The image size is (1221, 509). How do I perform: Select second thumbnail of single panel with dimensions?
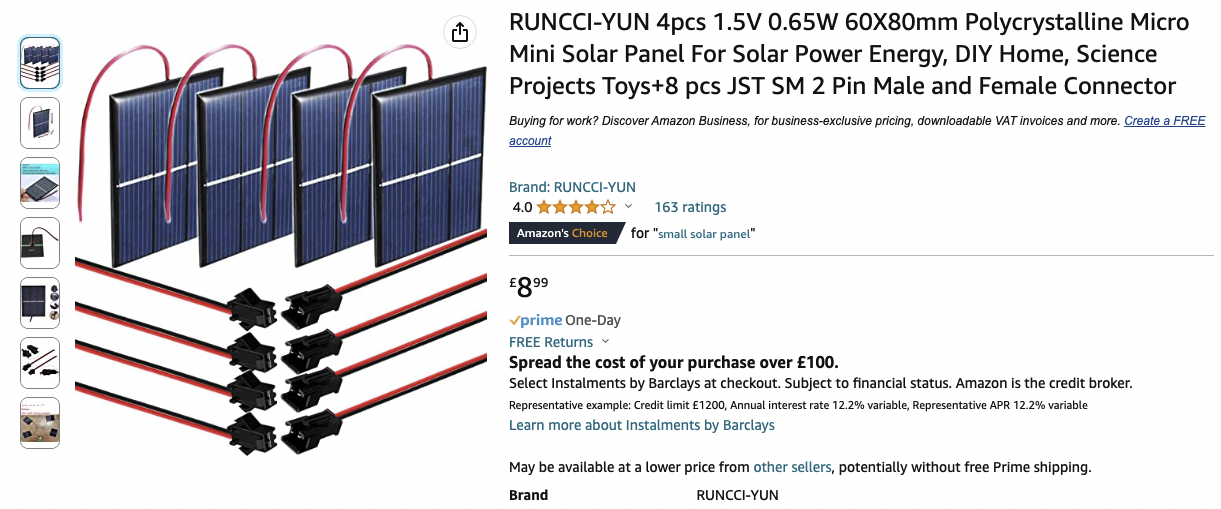pos(40,123)
